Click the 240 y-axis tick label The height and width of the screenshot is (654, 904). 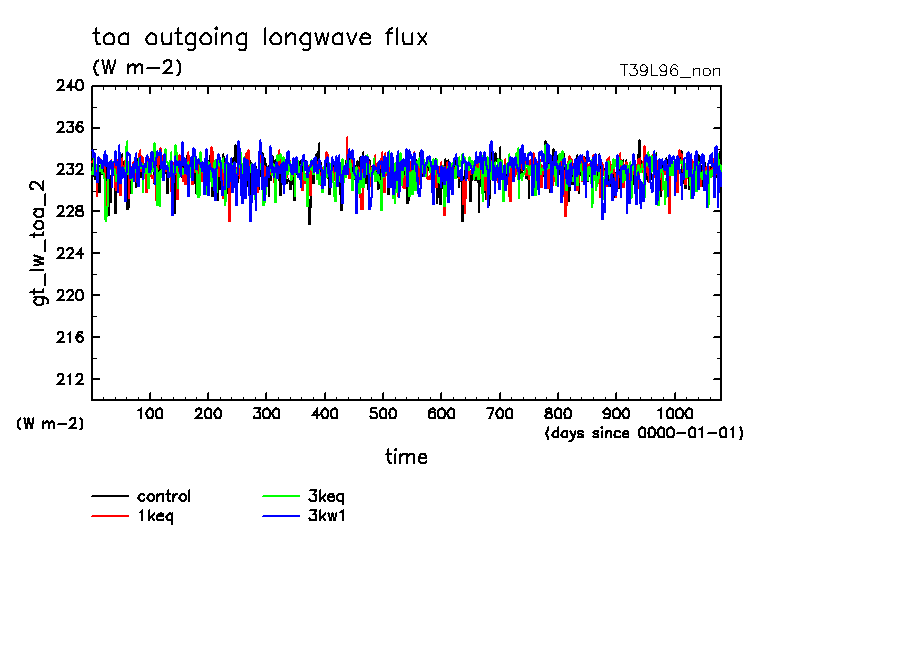(x=69, y=86)
